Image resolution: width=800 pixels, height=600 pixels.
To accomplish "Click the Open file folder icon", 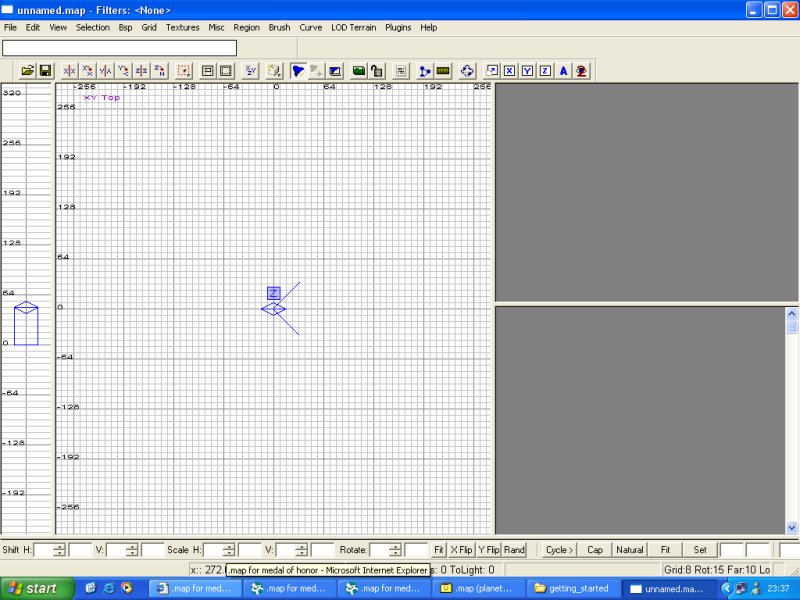I will (28, 71).
